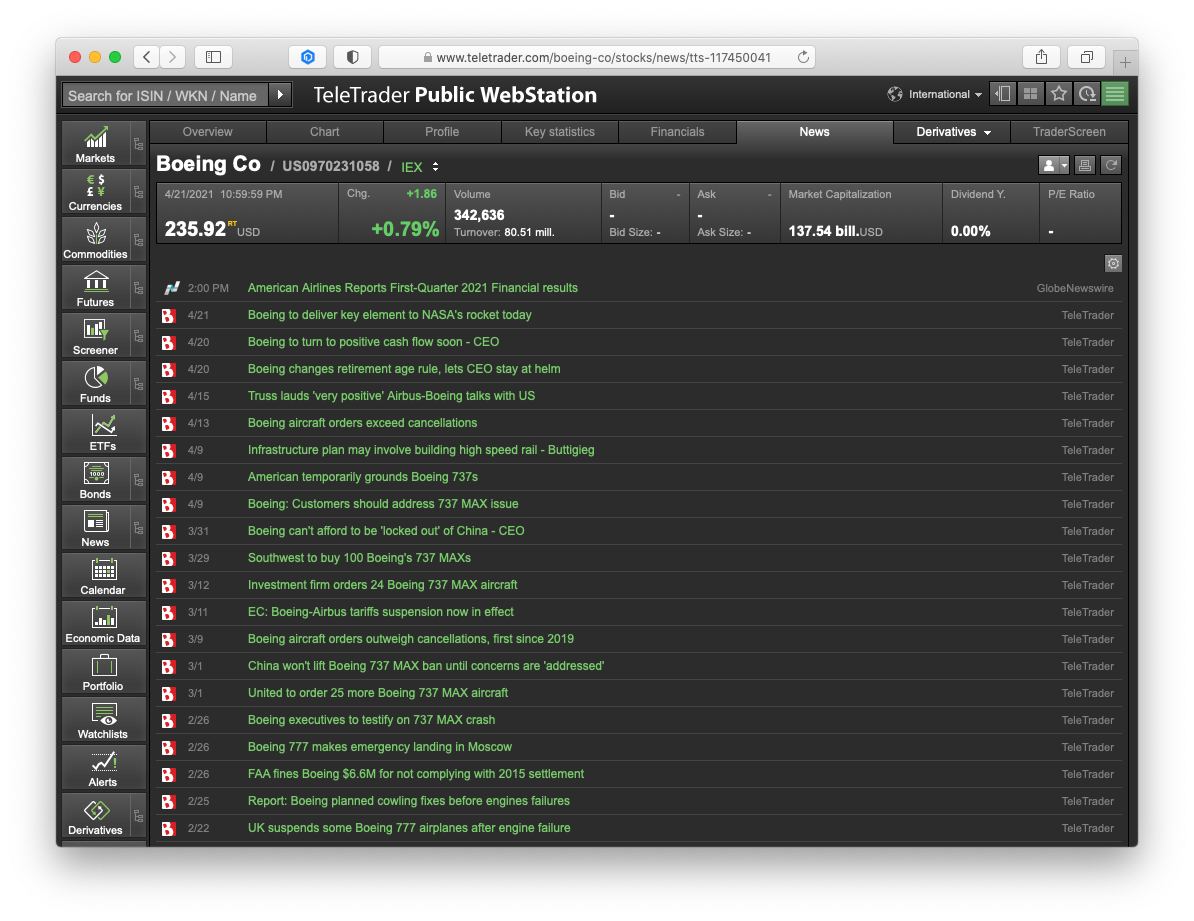
Task: Change the IEX exchange selector
Action: tap(420, 167)
